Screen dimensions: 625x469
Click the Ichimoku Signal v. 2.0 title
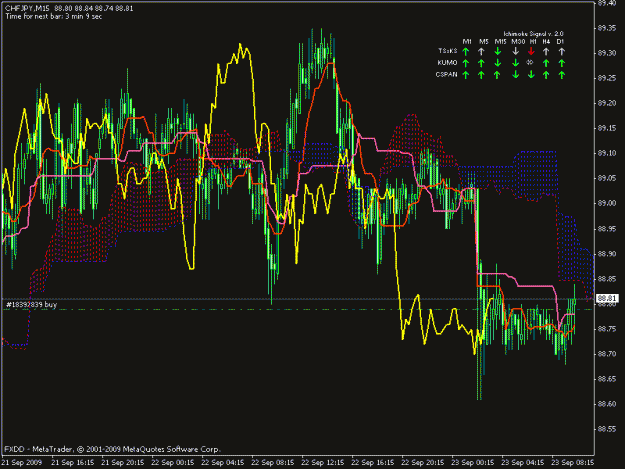pos(533,34)
